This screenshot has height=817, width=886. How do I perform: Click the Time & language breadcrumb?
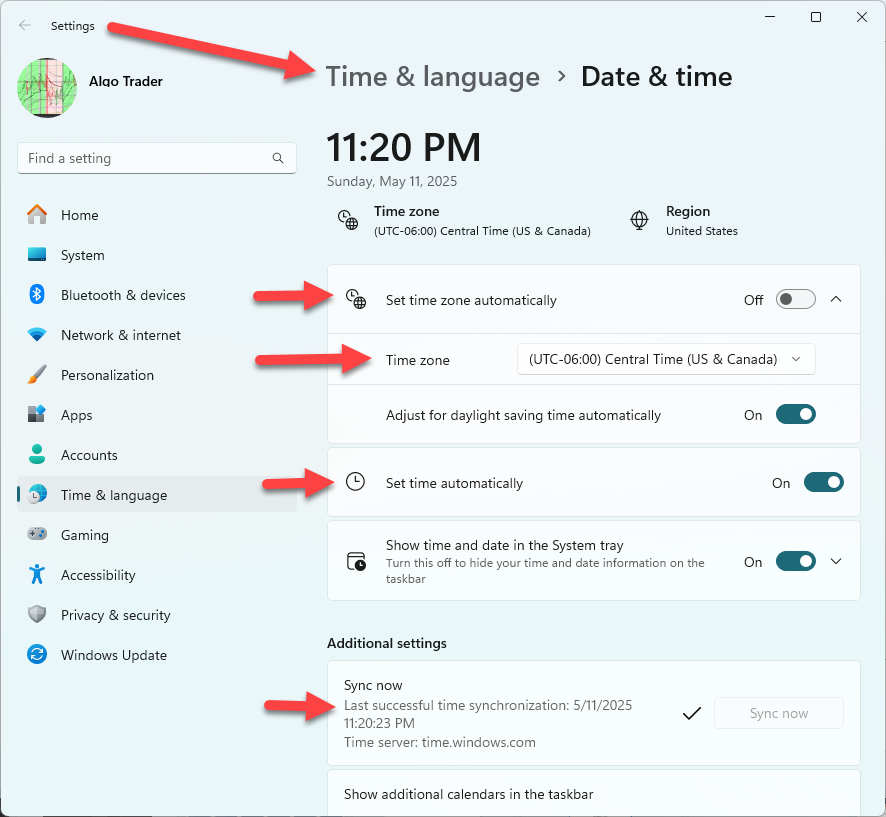click(x=432, y=77)
